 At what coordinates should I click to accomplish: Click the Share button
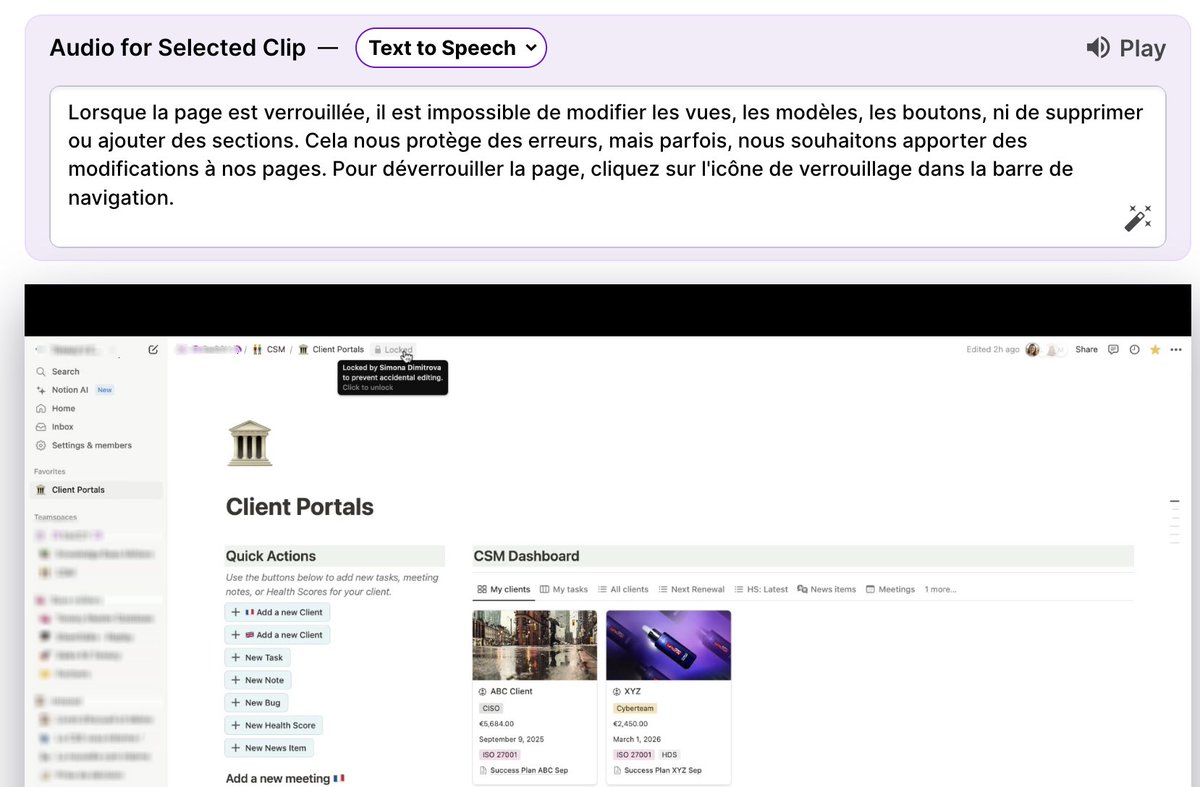click(x=1086, y=349)
